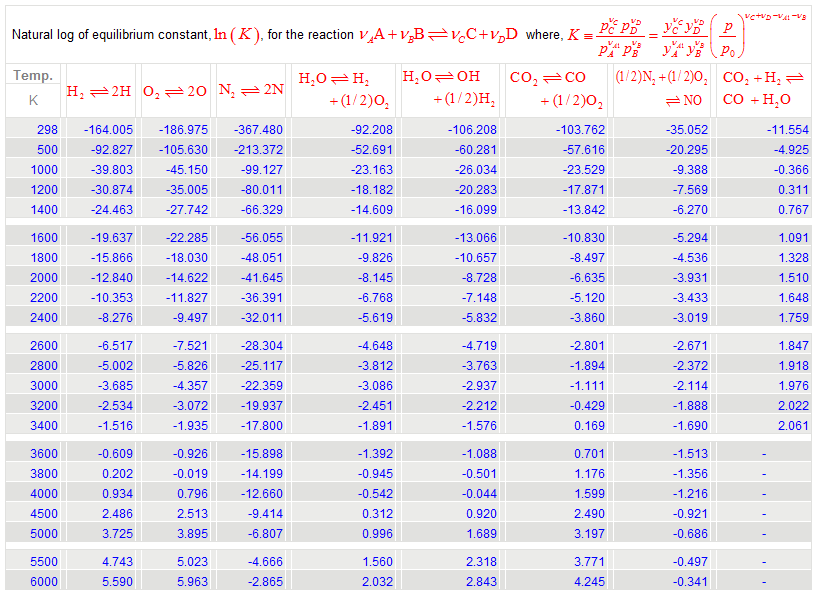Click value -1.111 in the 3000 row
The height and width of the screenshot is (595, 817).
pos(587,386)
